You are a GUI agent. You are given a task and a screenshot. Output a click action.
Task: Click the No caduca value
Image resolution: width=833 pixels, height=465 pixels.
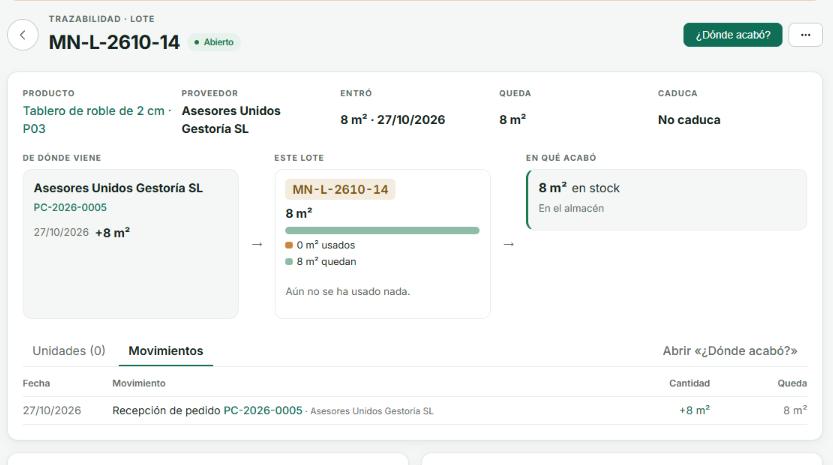[x=689, y=120]
